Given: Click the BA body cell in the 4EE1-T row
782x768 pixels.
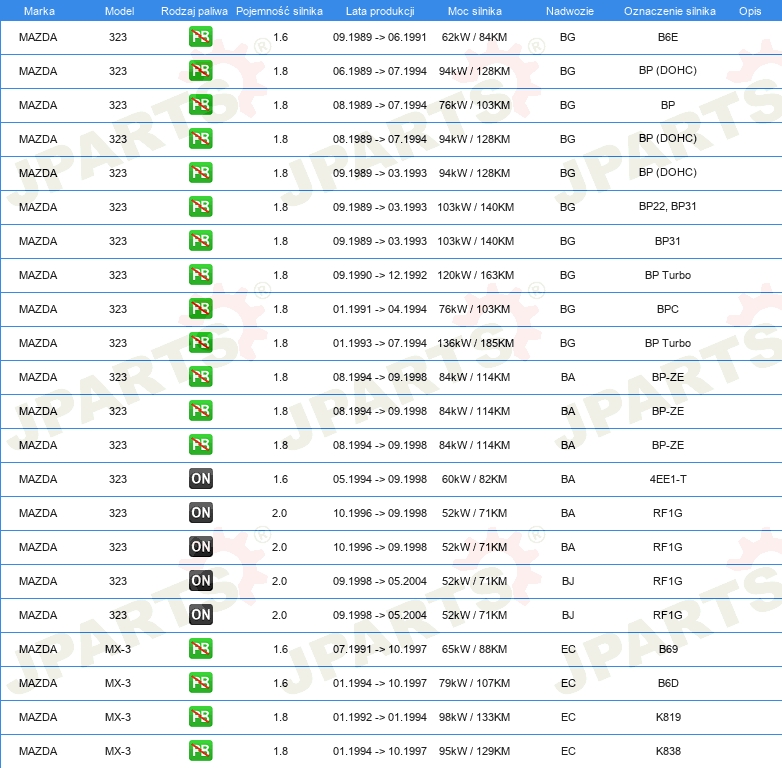Looking at the screenshot, I should (x=568, y=479).
